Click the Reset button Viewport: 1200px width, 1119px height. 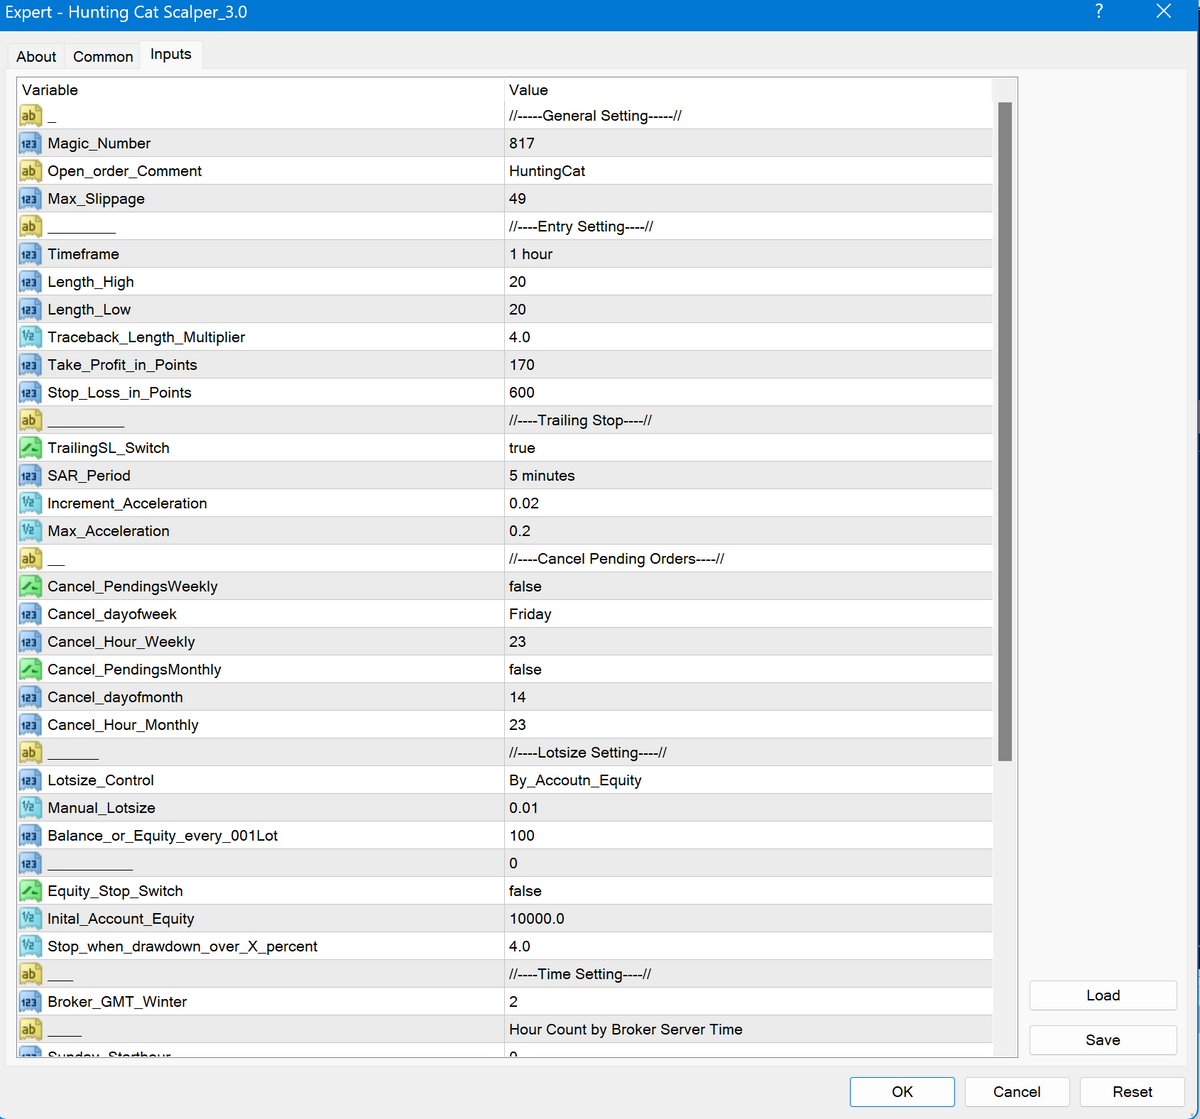1132,1092
